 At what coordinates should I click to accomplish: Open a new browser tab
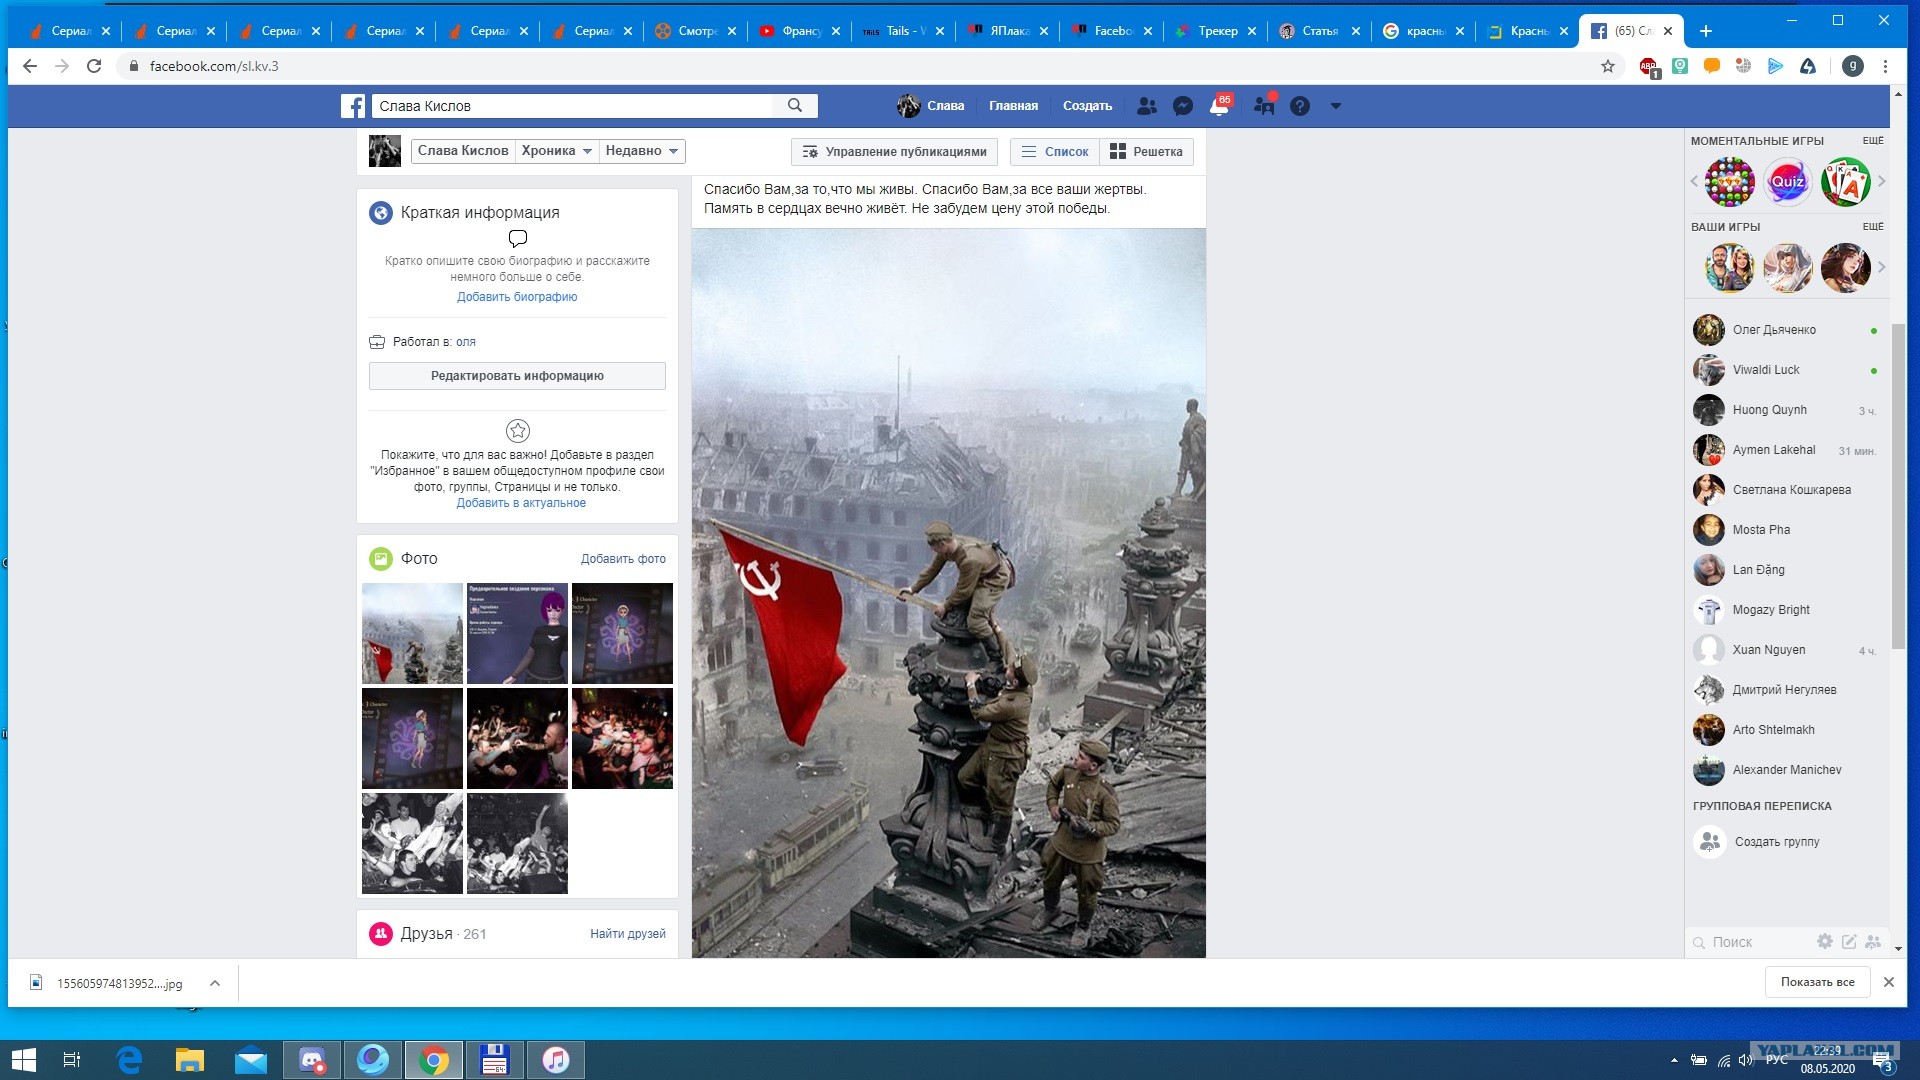(1706, 31)
